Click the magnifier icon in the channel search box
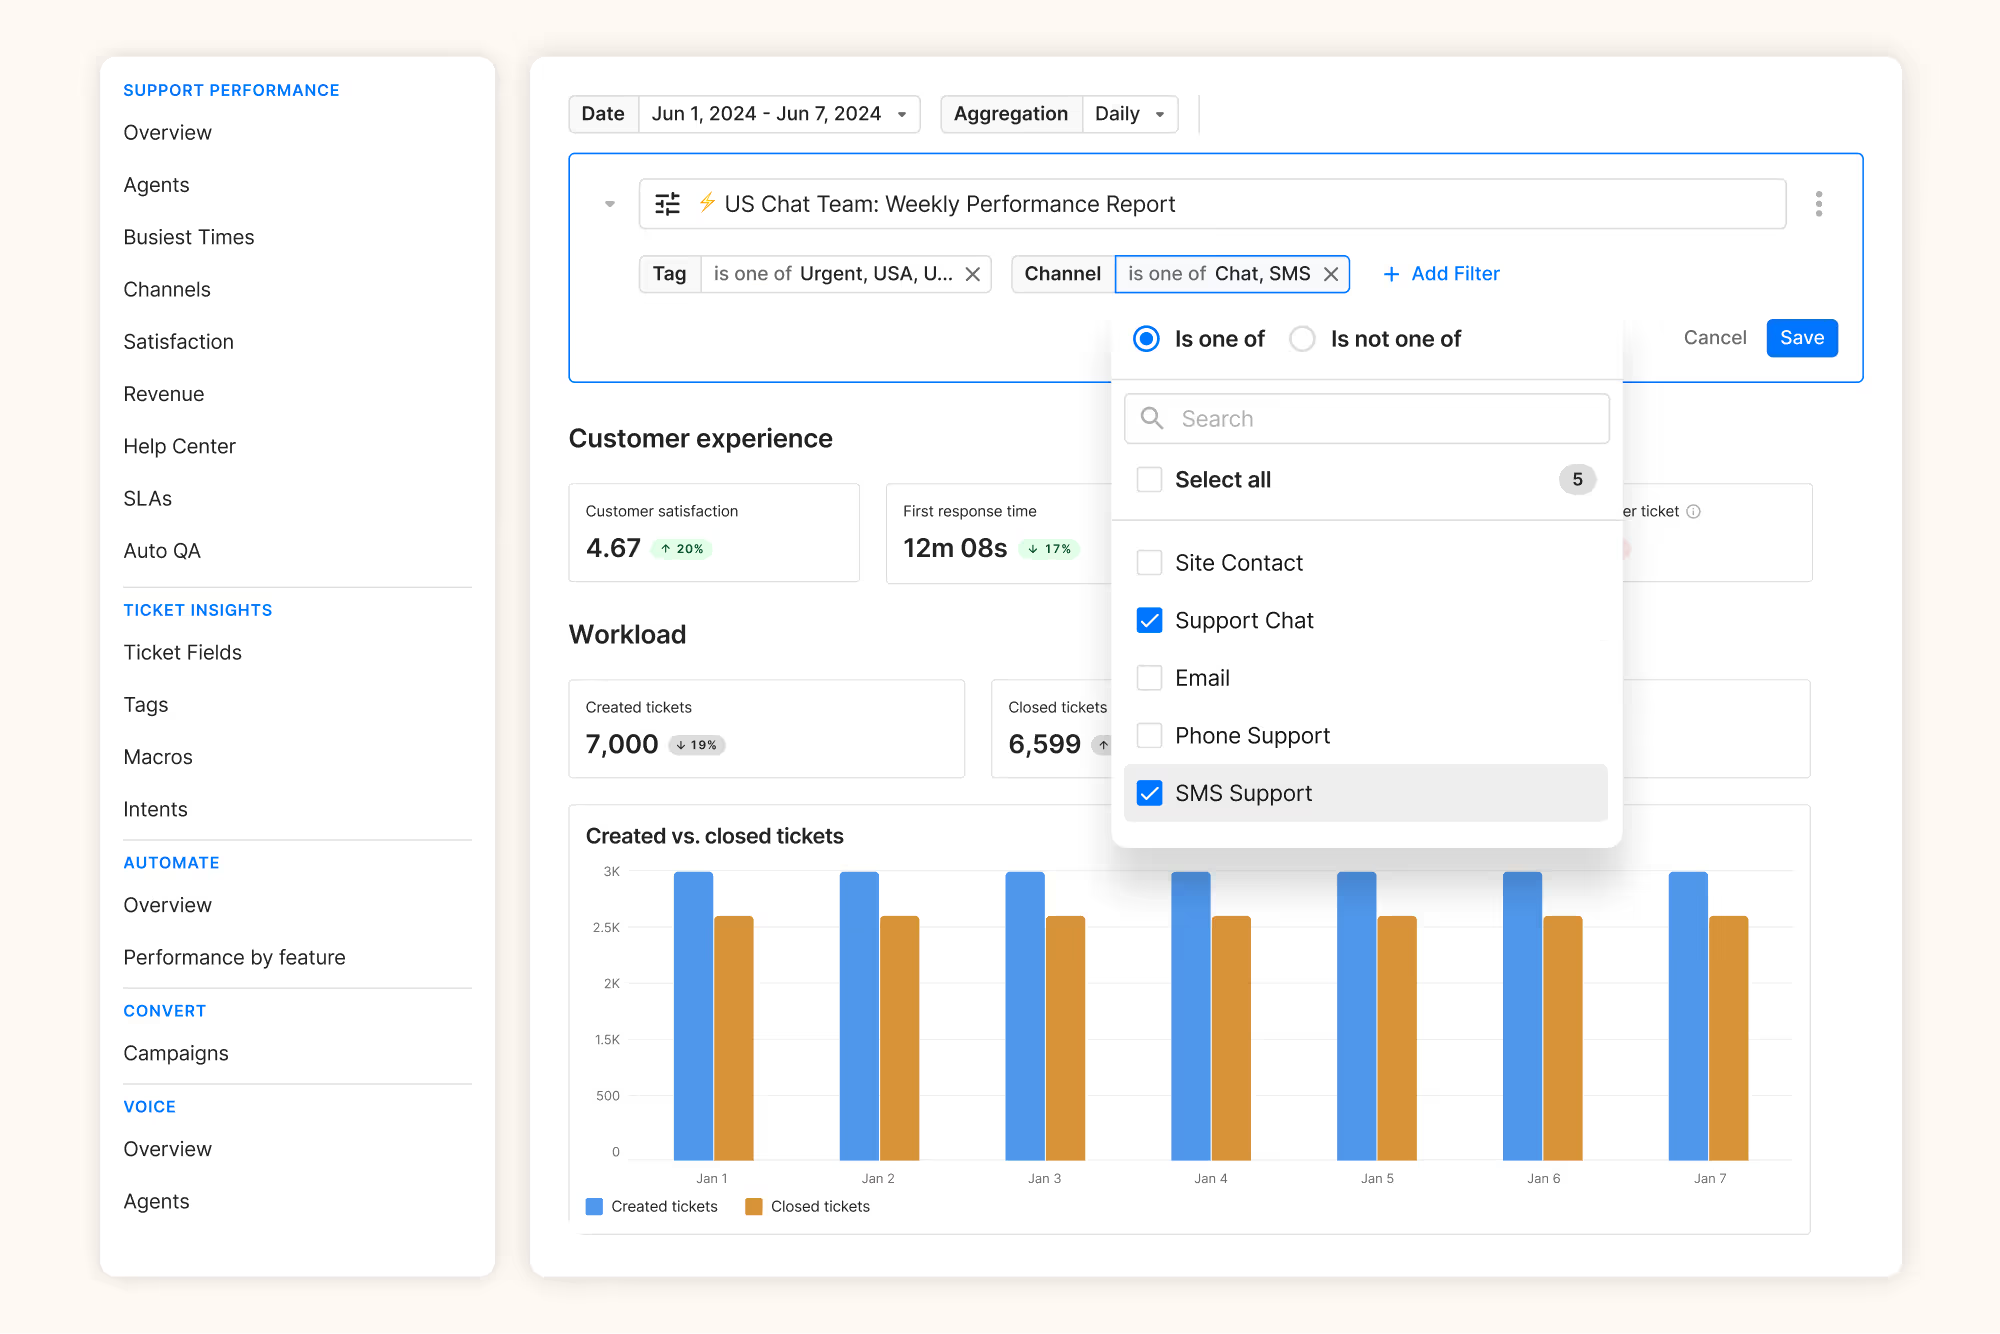Viewport: 2000px width, 1334px height. (x=1151, y=418)
